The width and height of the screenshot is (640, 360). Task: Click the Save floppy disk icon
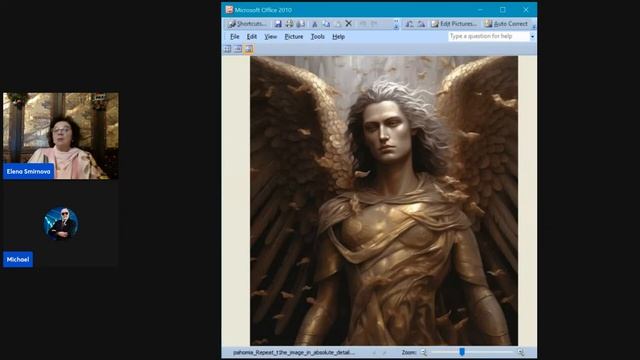278,24
